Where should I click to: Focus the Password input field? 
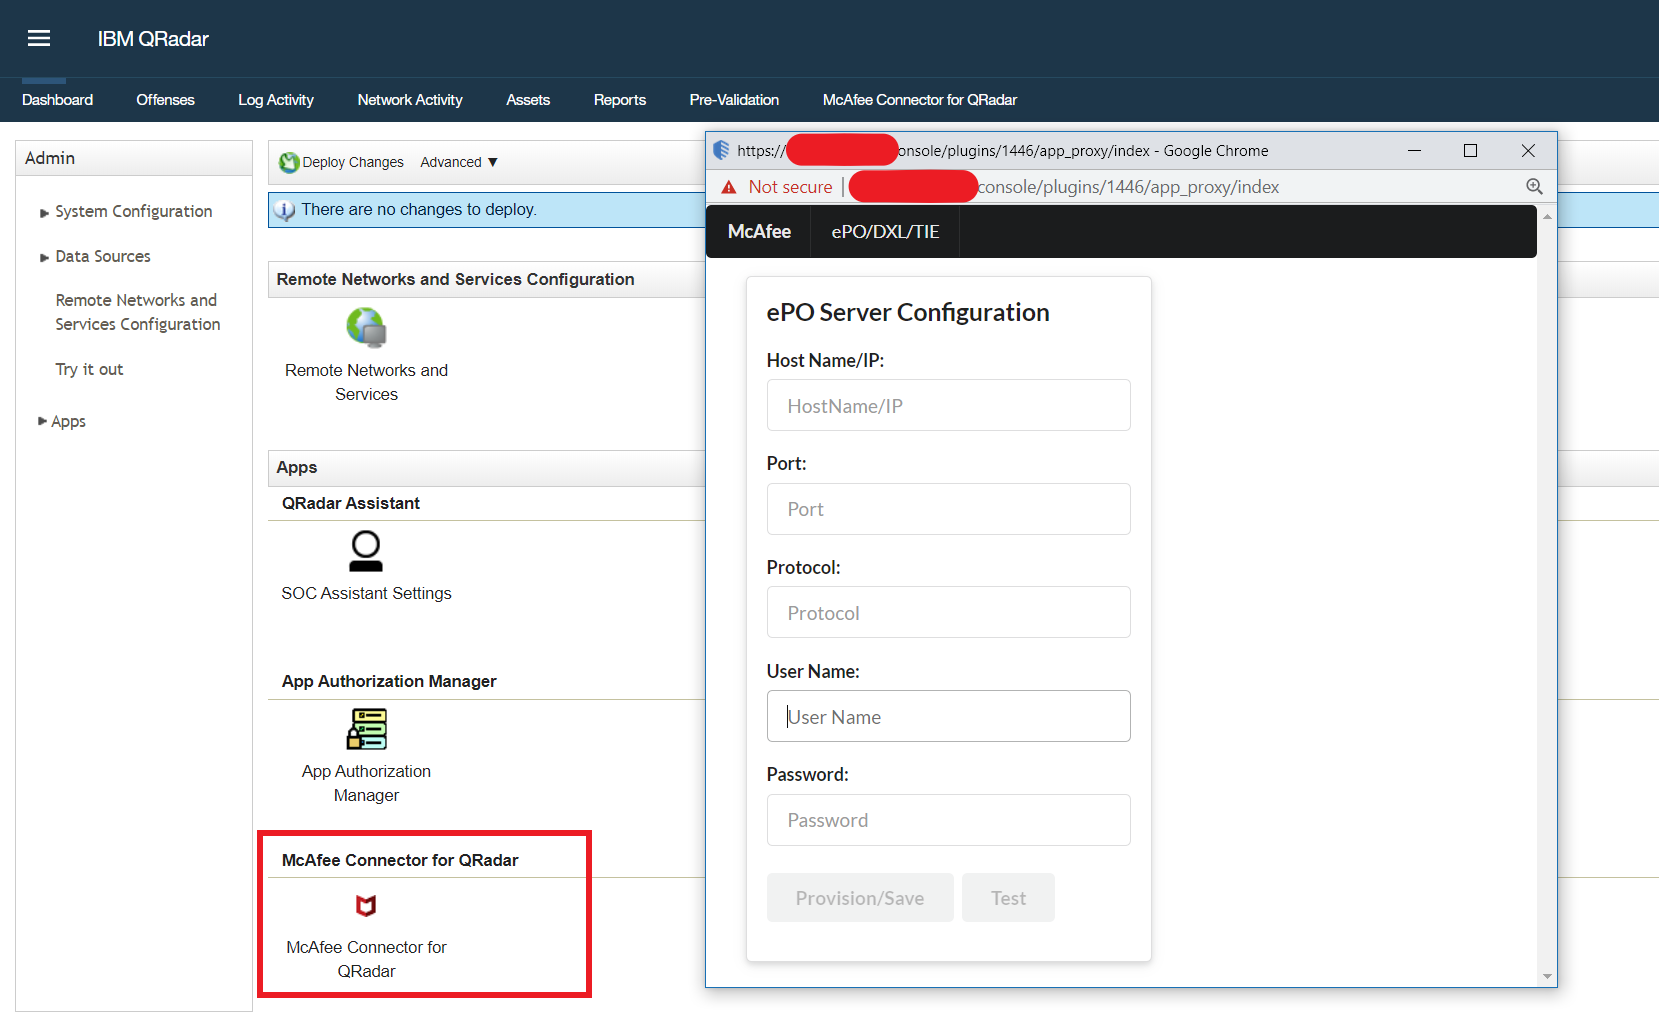pyautogui.click(x=948, y=820)
